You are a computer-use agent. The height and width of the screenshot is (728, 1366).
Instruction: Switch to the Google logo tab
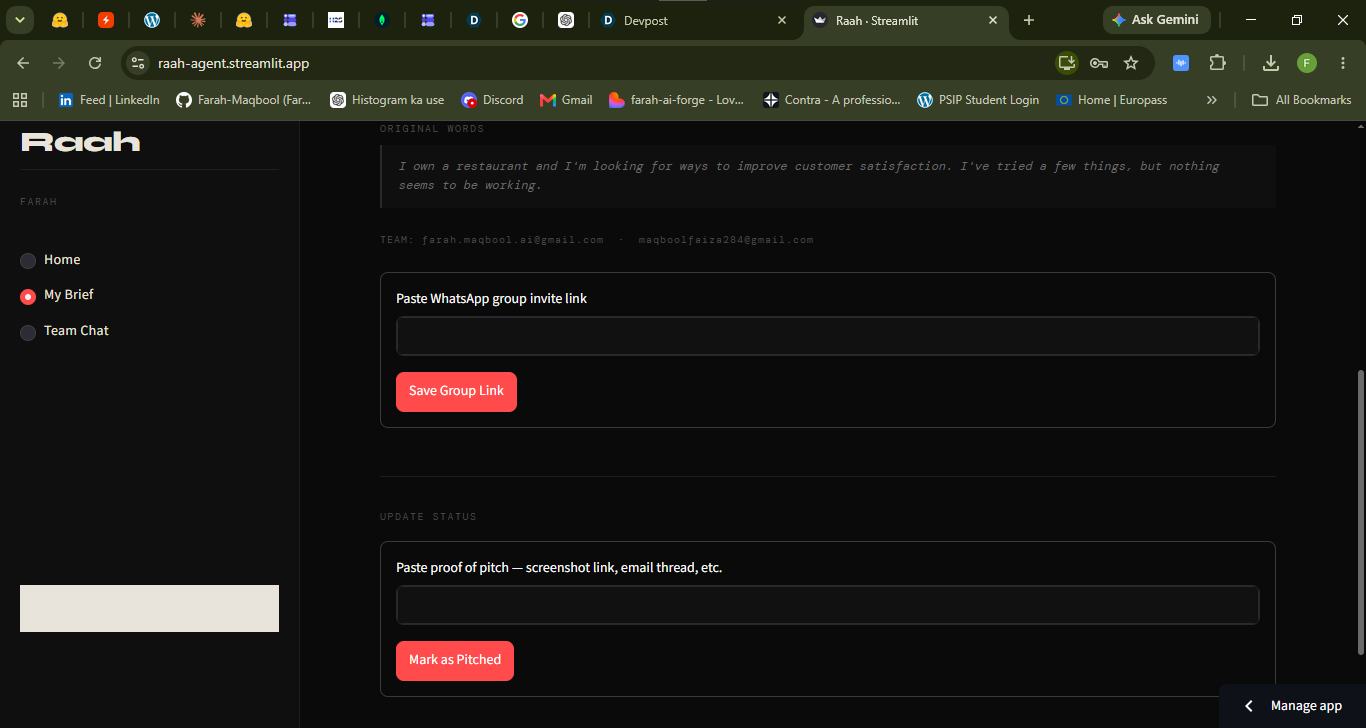[x=520, y=20]
